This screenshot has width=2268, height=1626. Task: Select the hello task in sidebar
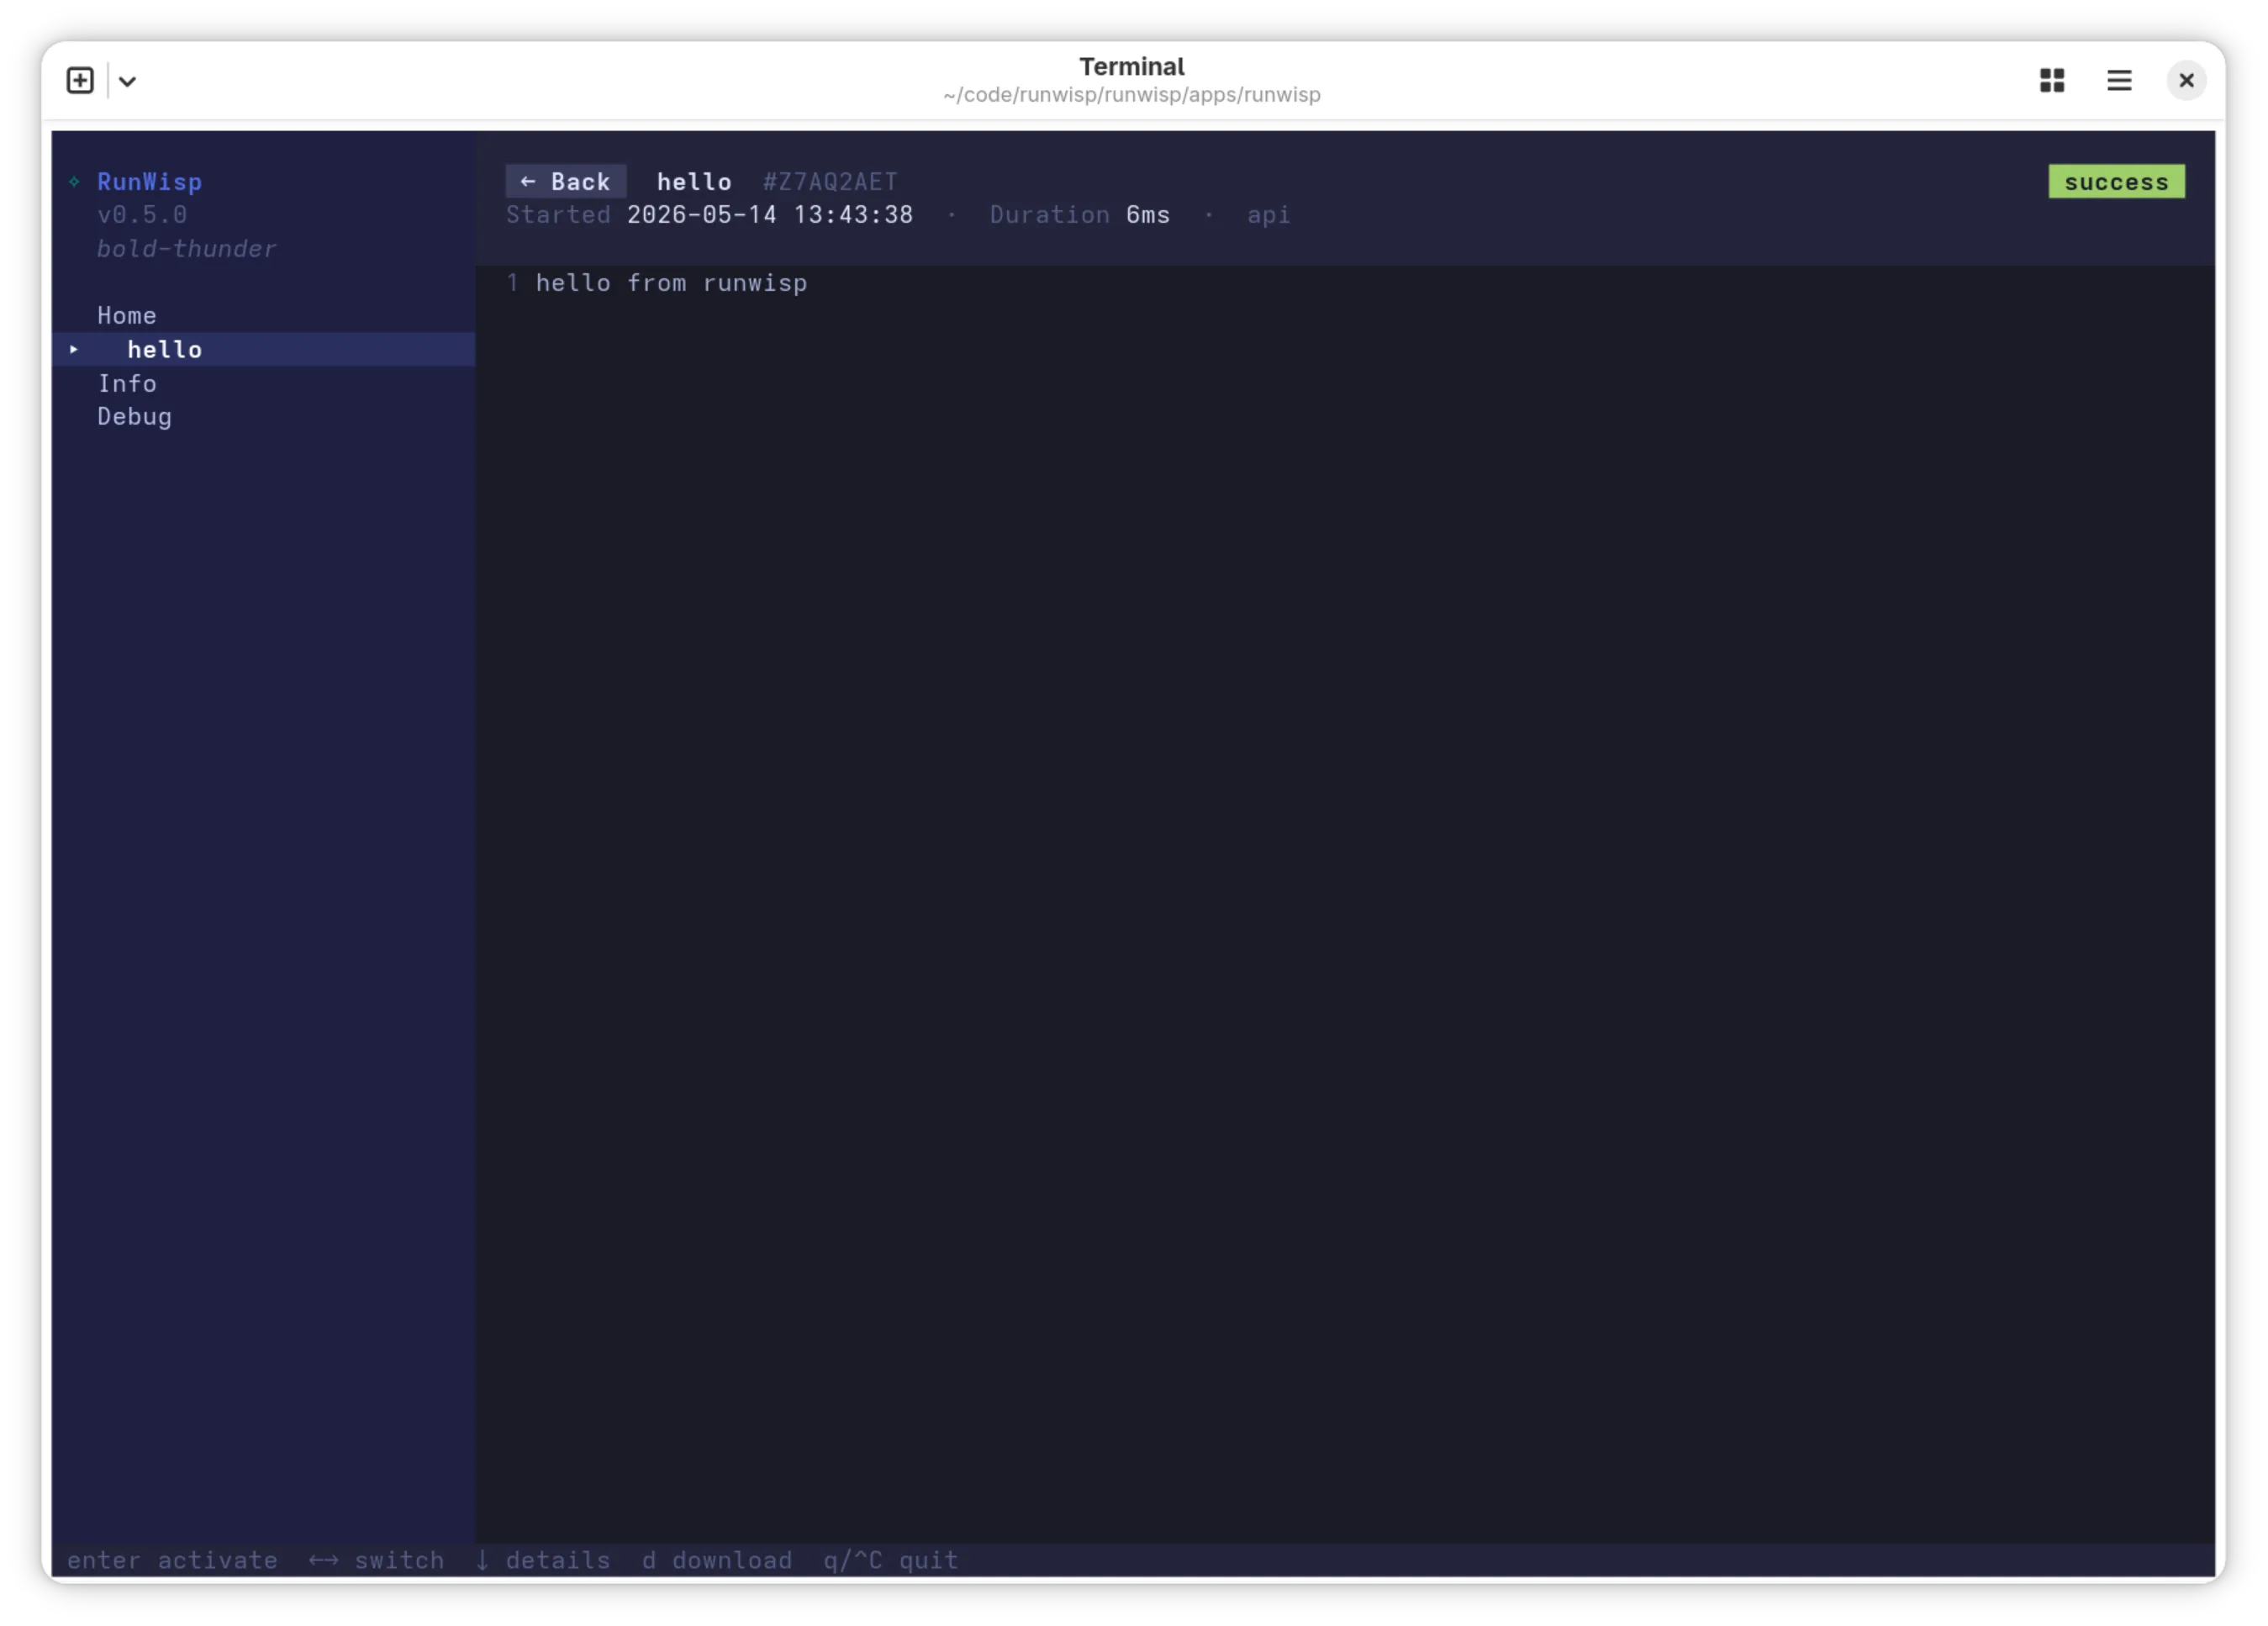pyautogui.click(x=263, y=349)
